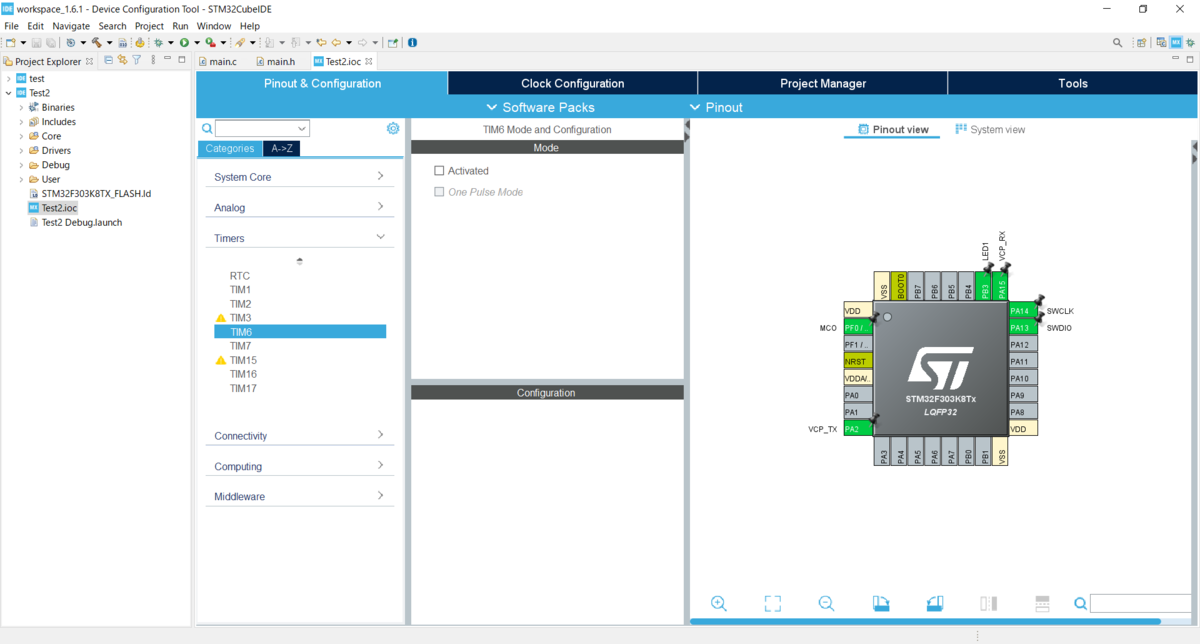
Task: Enable the Activated checkbox
Action: [x=439, y=171]
